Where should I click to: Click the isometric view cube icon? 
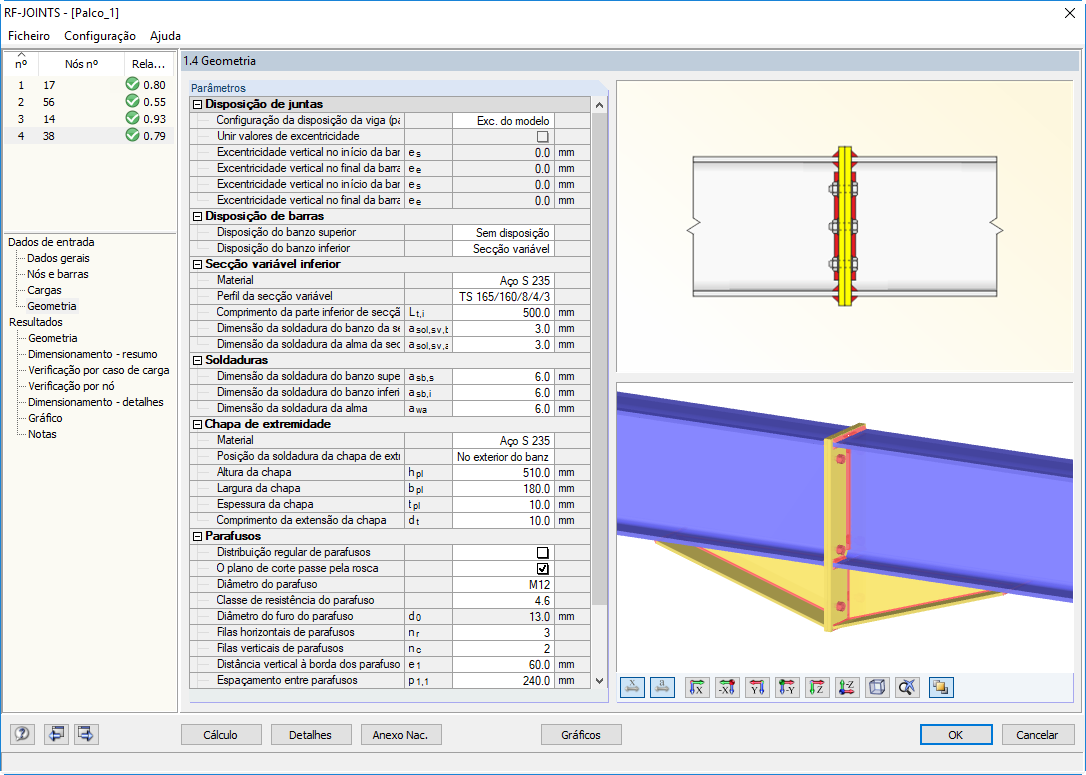coord(877,687)
